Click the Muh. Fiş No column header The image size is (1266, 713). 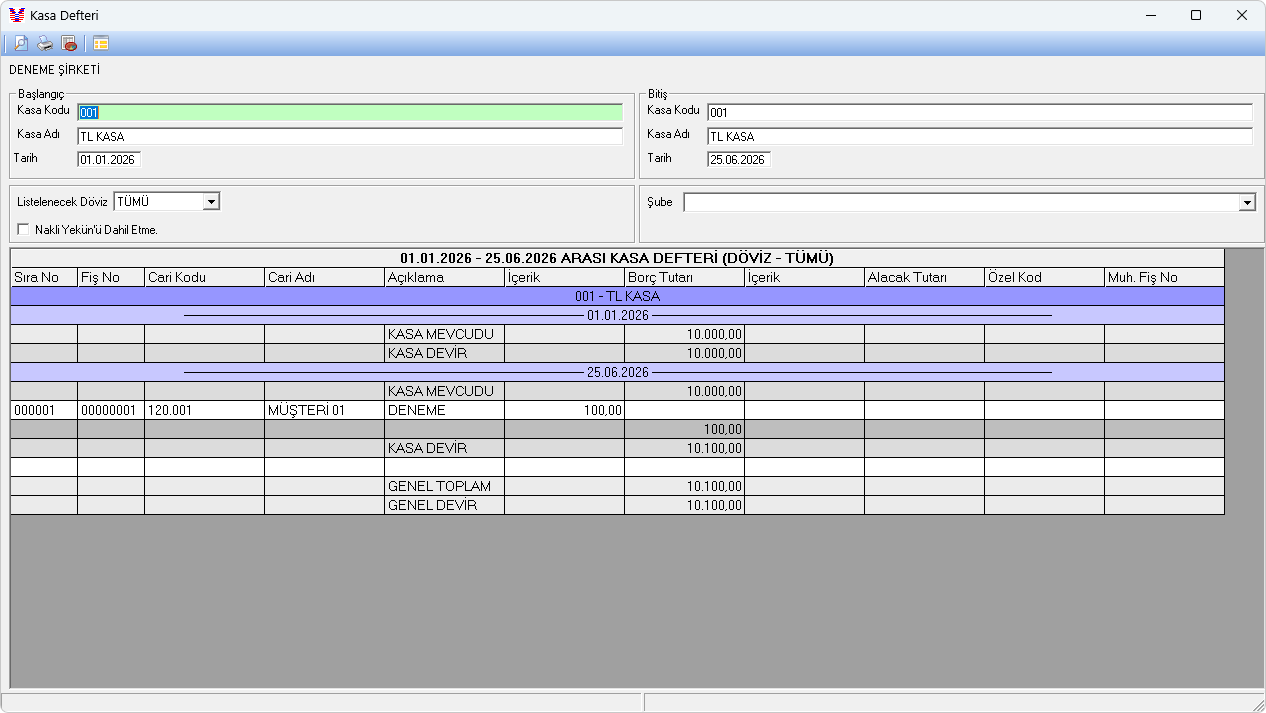pos(1164,277)
